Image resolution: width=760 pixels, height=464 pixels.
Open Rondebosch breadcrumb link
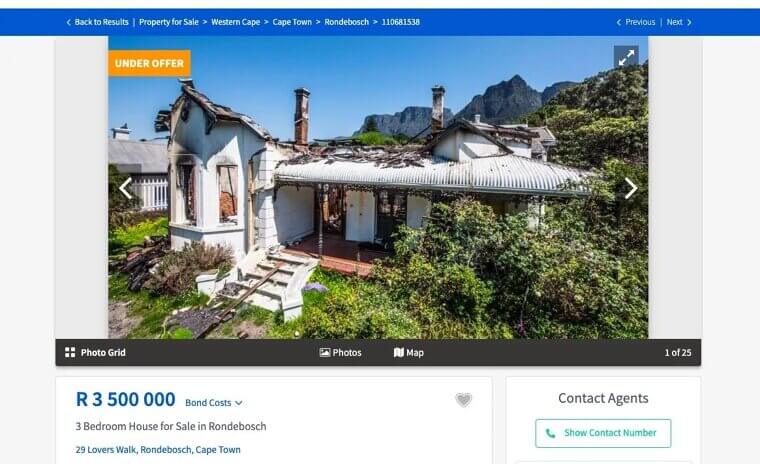[x=347, y=22]
